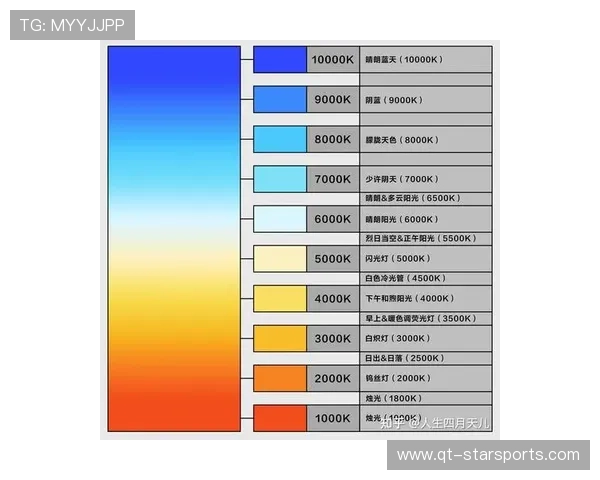Screen dimensions: 600x480
Task: Click the red-orange 1000K color swatch
Action: coord(280,418)
